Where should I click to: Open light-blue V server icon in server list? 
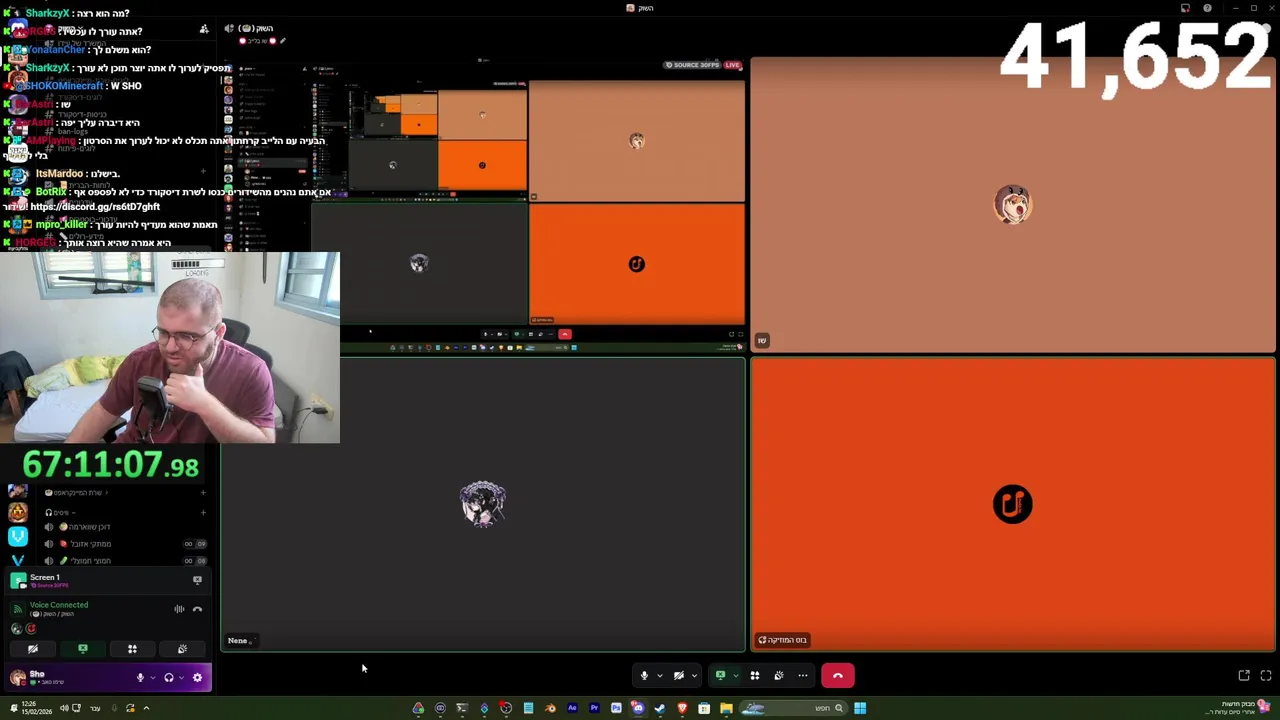[x=18, y=537]
